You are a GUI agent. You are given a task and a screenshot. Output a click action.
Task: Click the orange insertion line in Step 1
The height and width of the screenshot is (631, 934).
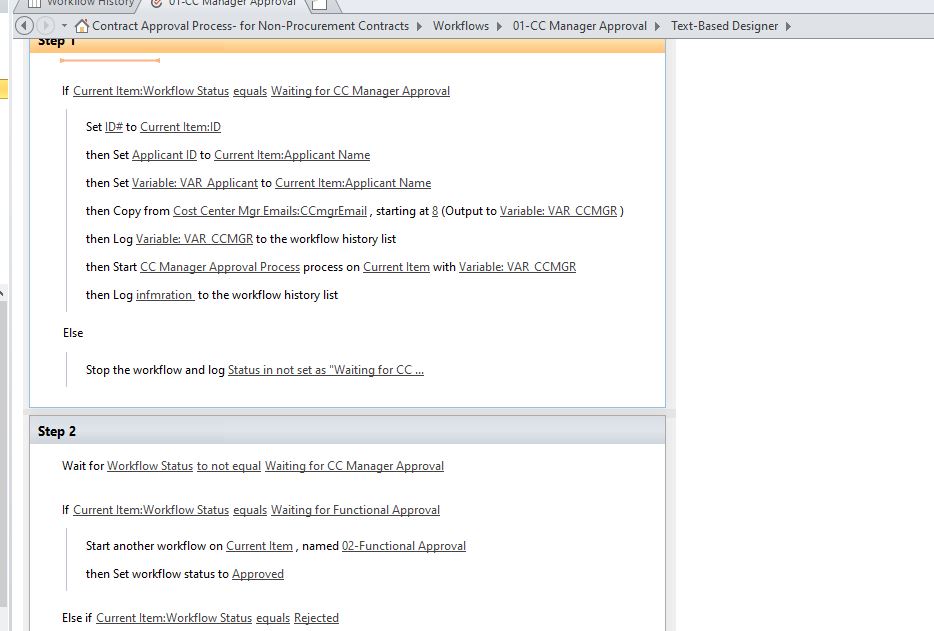(110, 60)
